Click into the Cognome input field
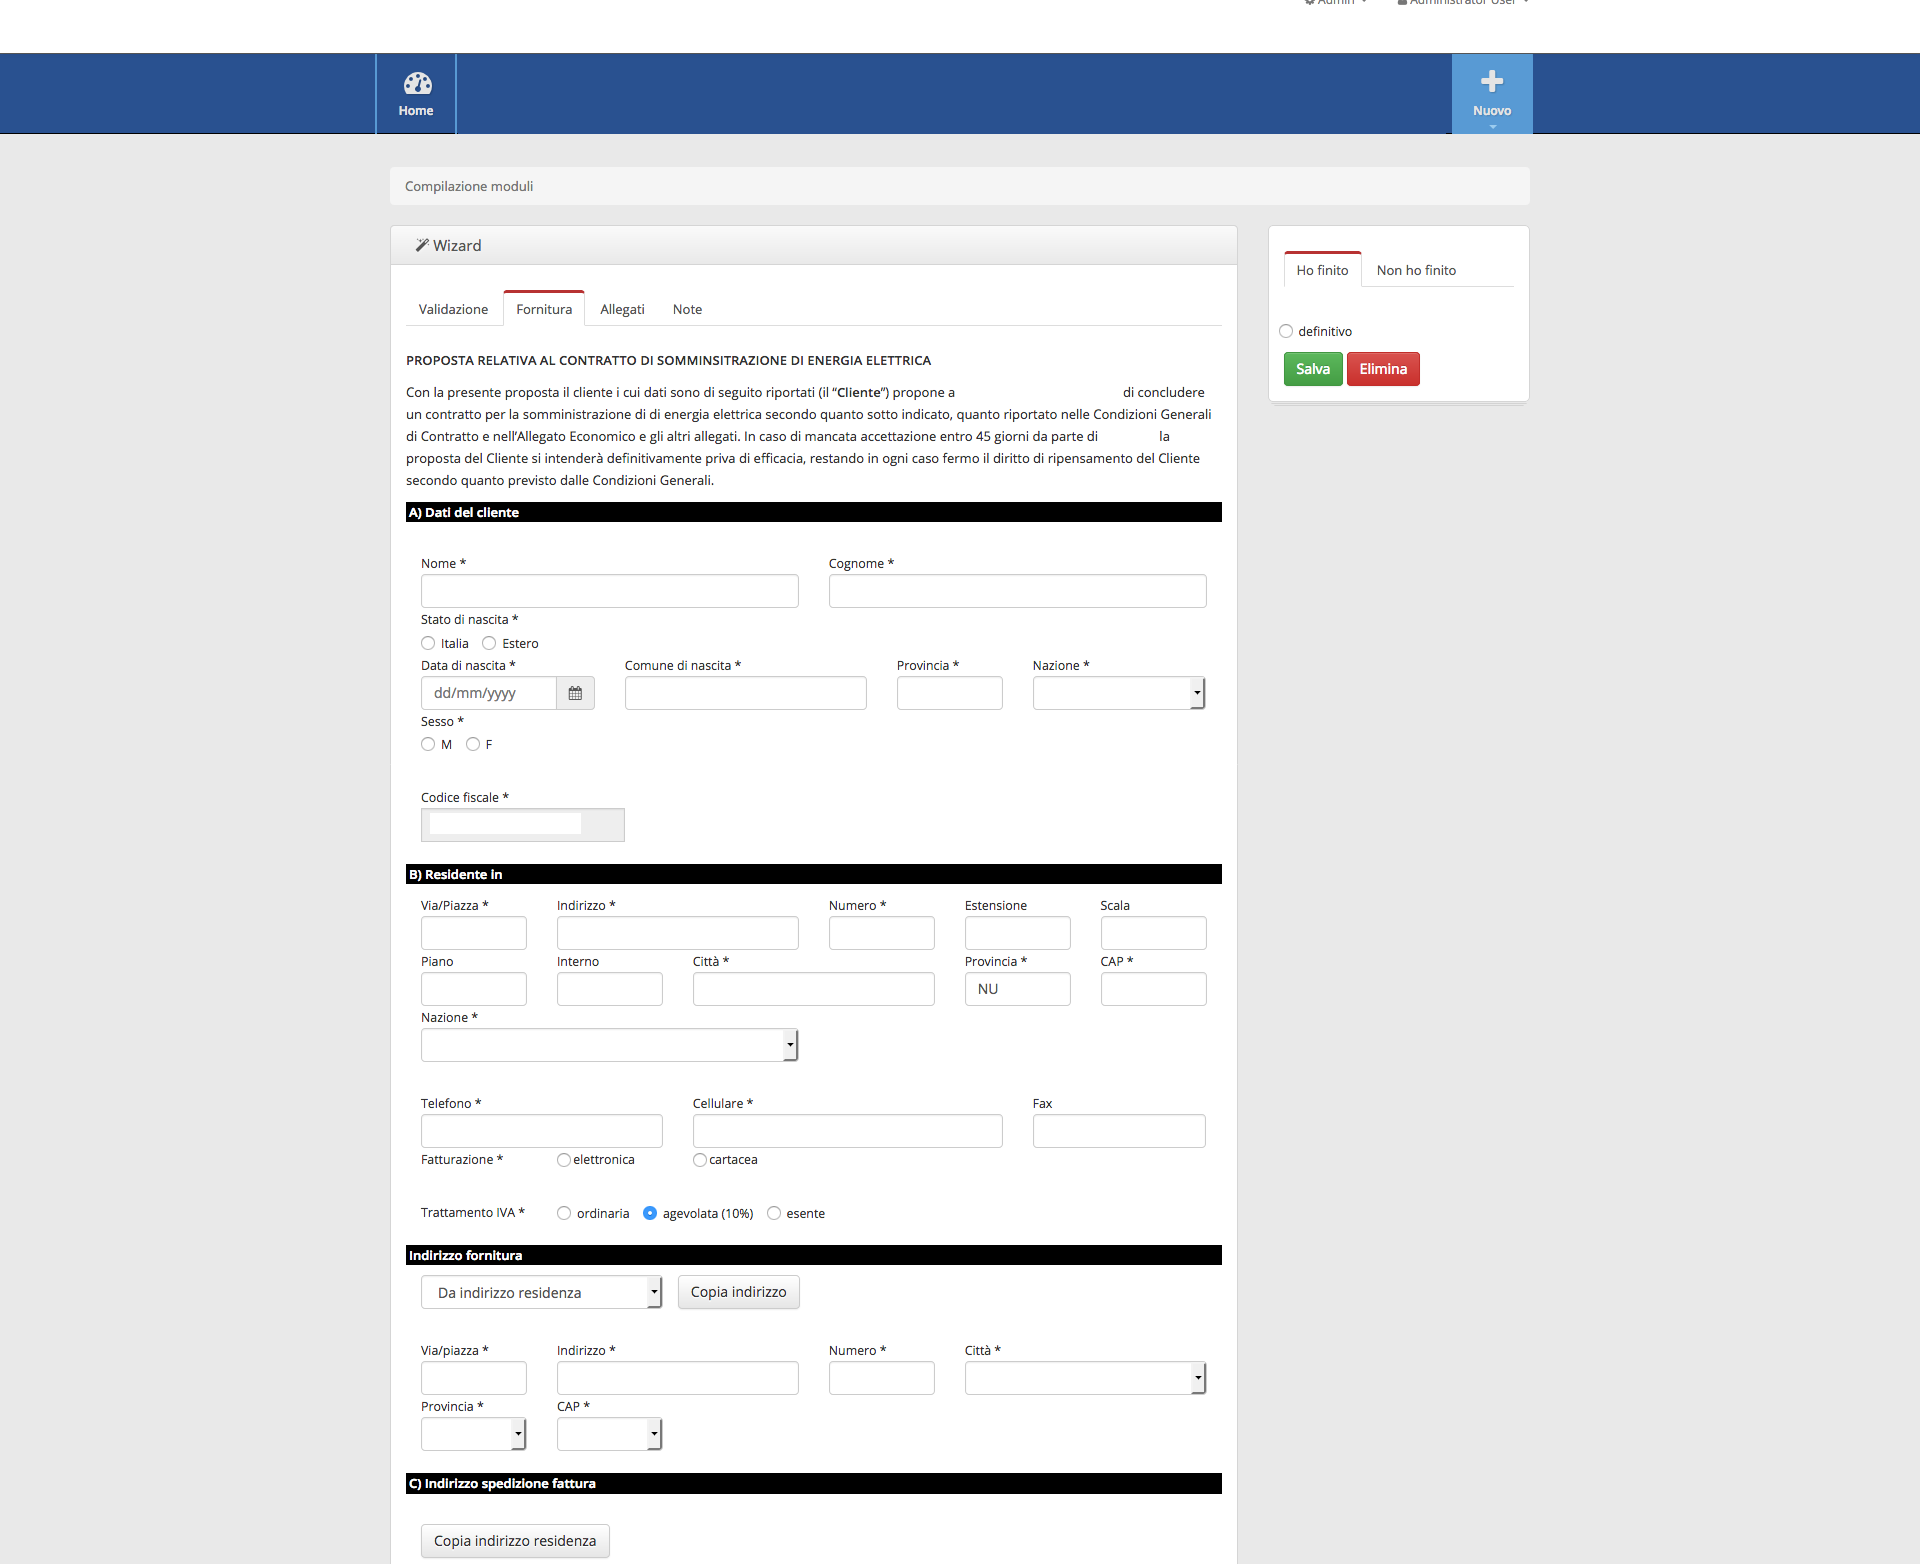 [x=1017, y=591]
